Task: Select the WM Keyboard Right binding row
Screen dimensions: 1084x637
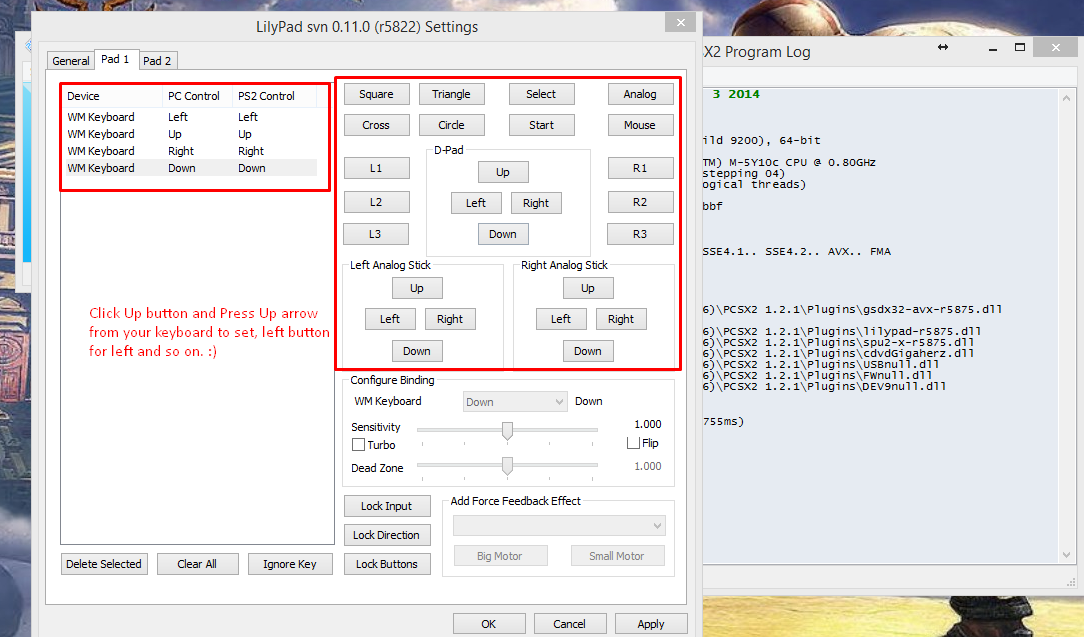Action: click(x=189, y=151)
